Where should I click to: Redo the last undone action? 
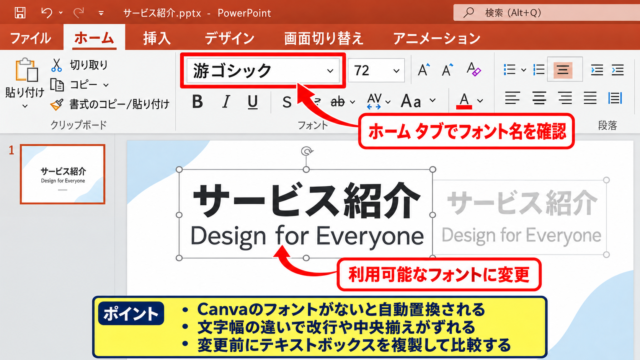(78, 13)
